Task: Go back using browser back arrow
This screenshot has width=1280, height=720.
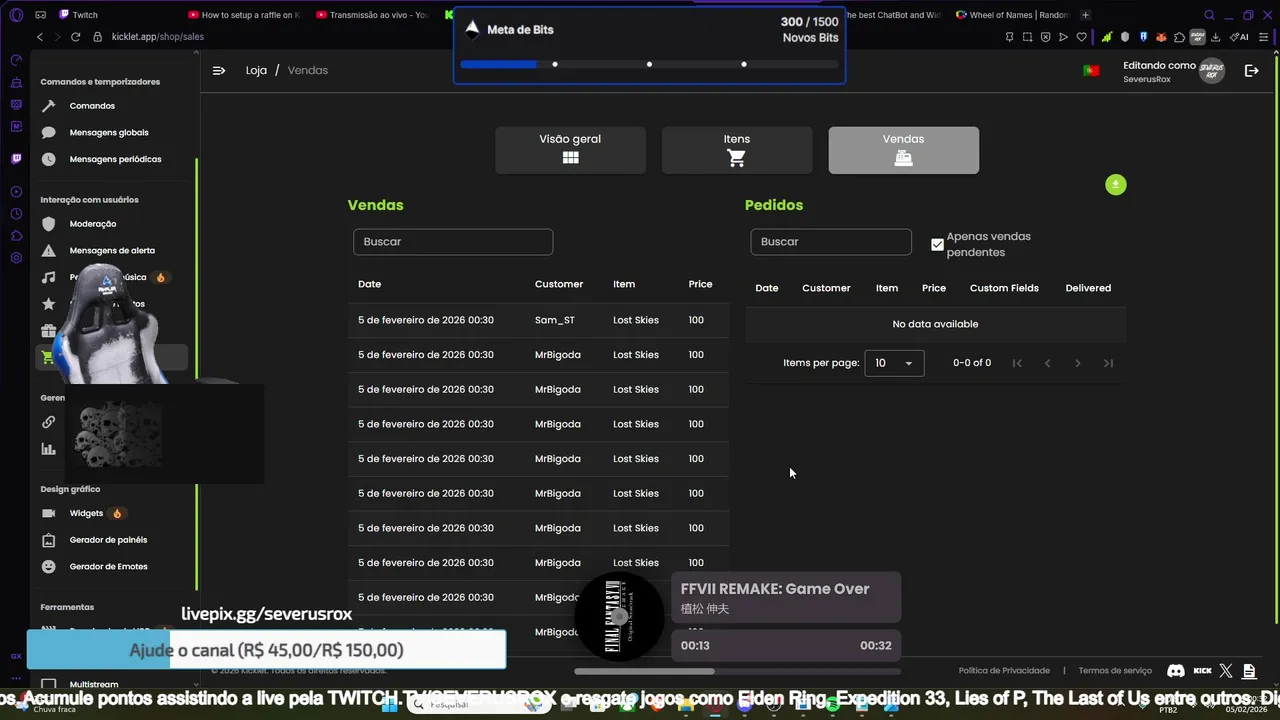Action: pos(40,37)
